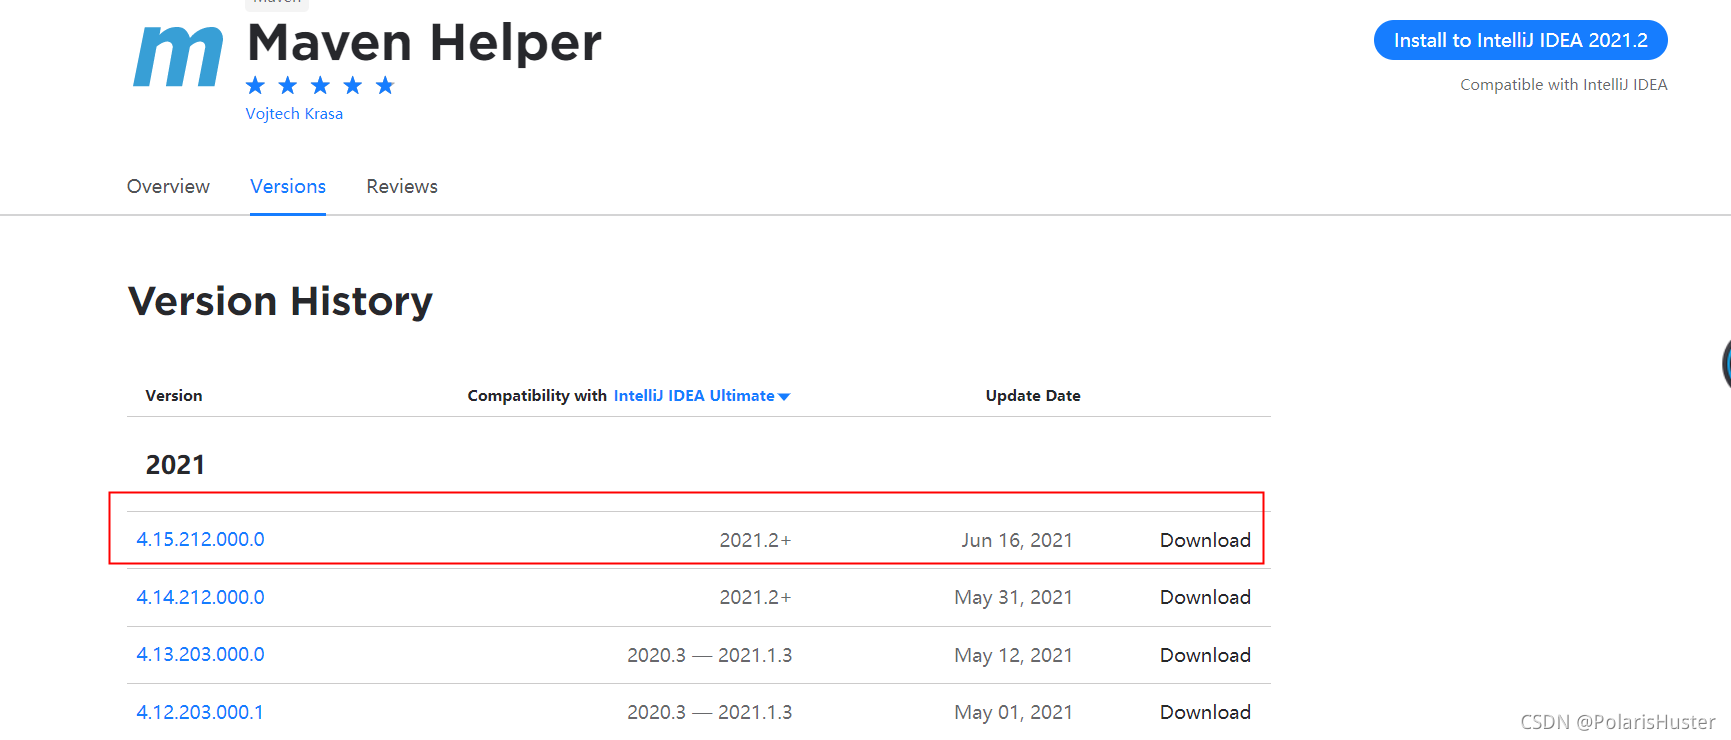Screen dimensions: 1731x740
Task: Select the Versions tab
Action: [288, 187]
